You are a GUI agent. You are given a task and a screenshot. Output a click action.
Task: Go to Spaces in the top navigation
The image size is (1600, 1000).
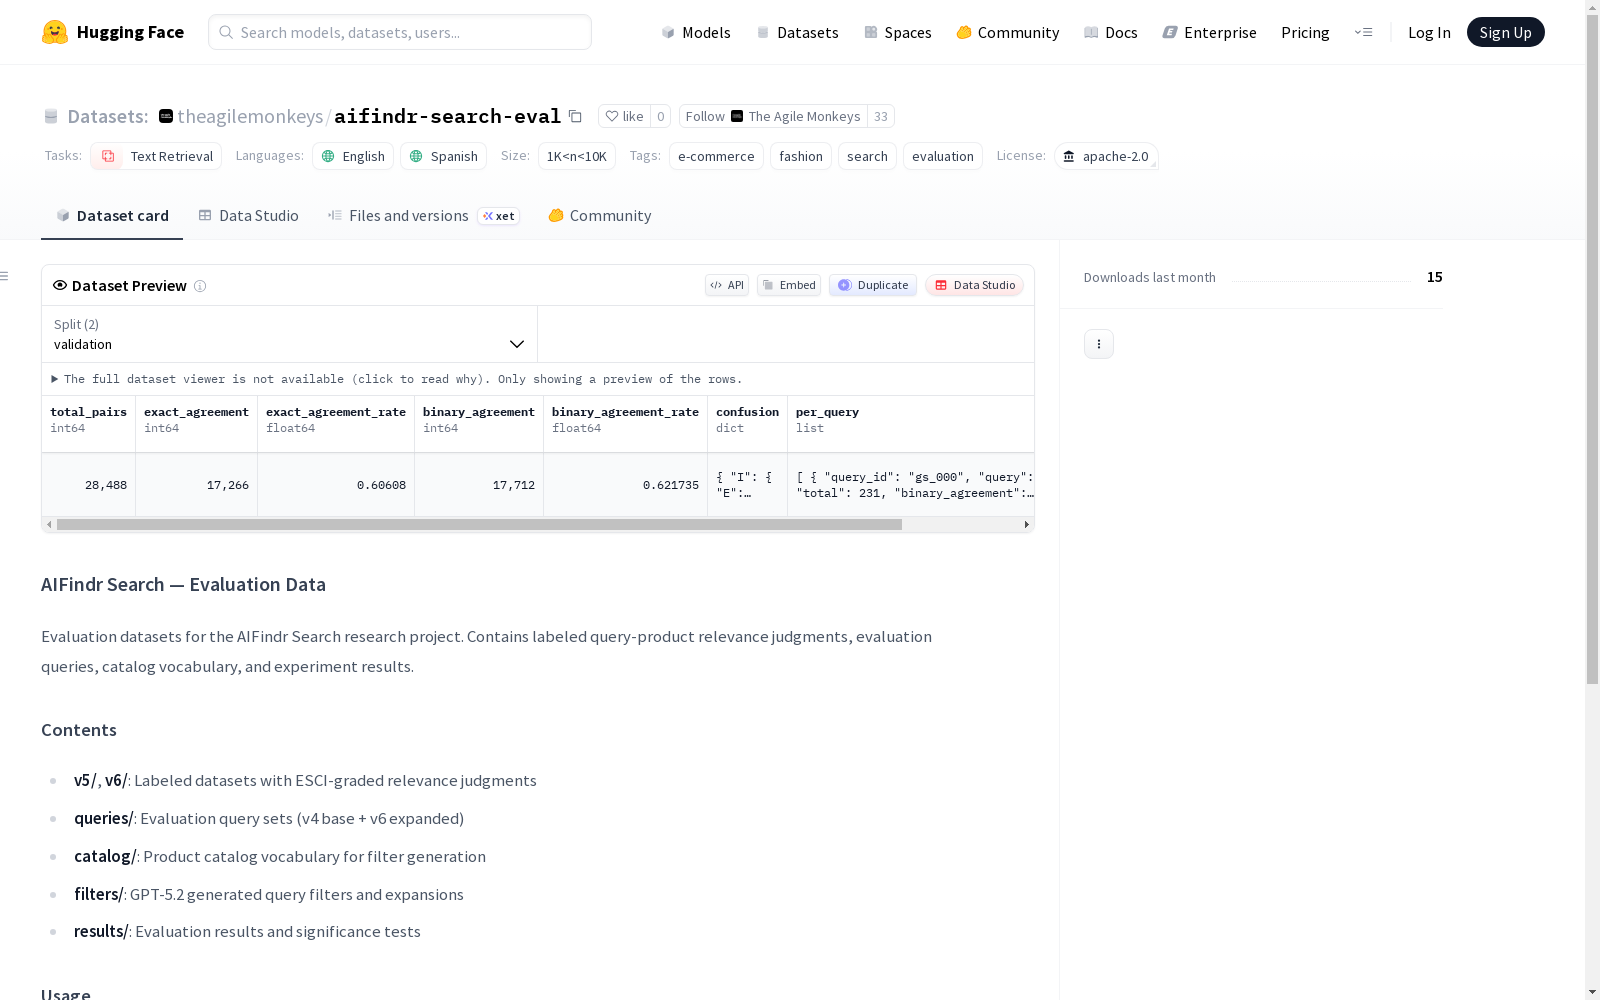898,32
